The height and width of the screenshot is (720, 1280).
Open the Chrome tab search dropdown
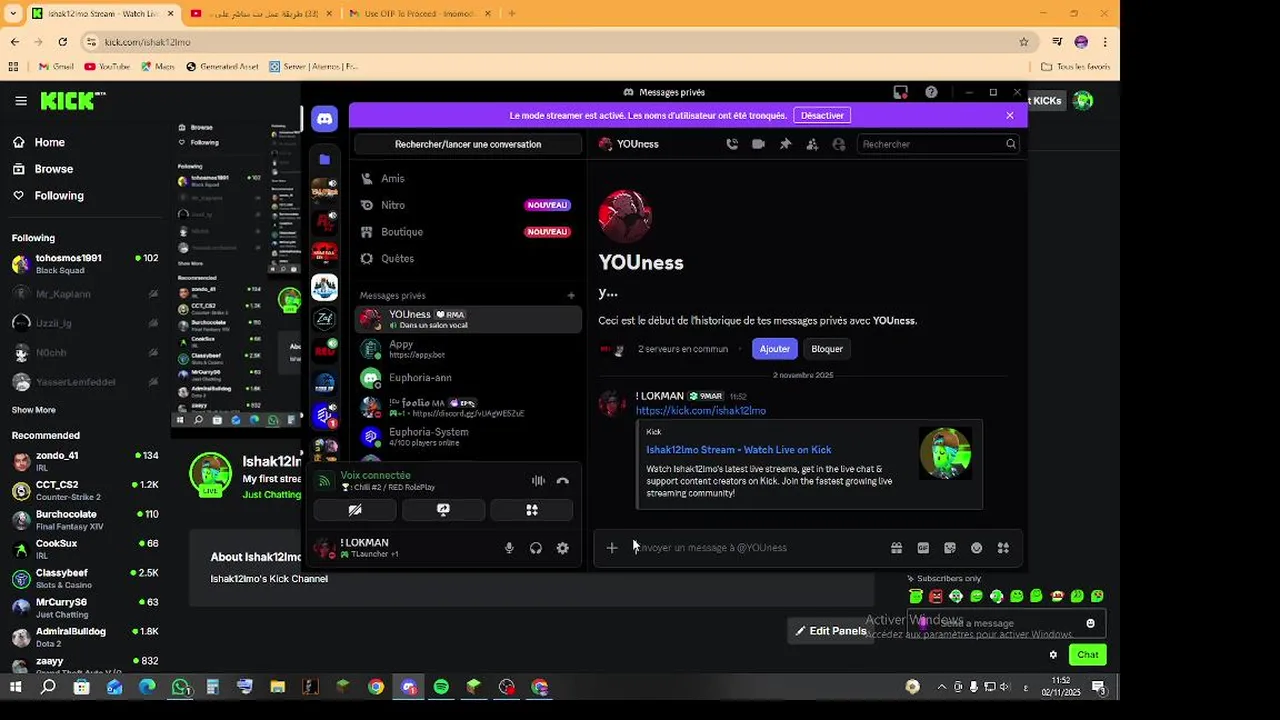13,13
